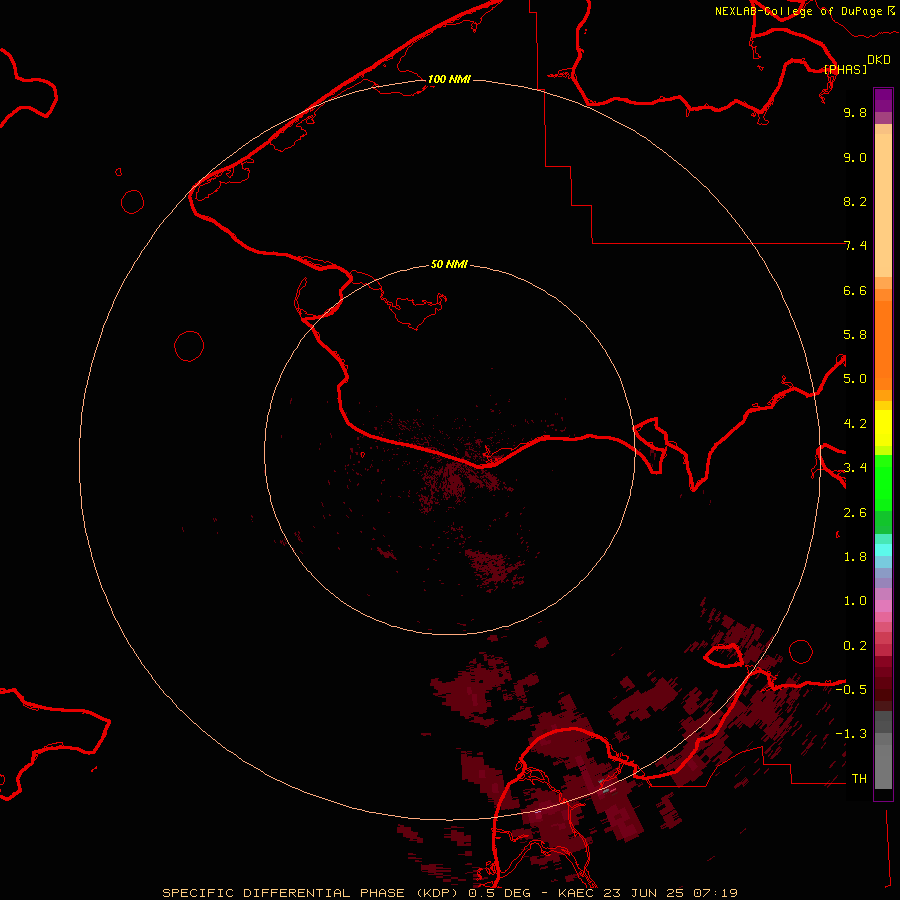Click the 6.6 value on the scale
The height and width of the screenshot is (900, 900).
(x=855, y=290)
